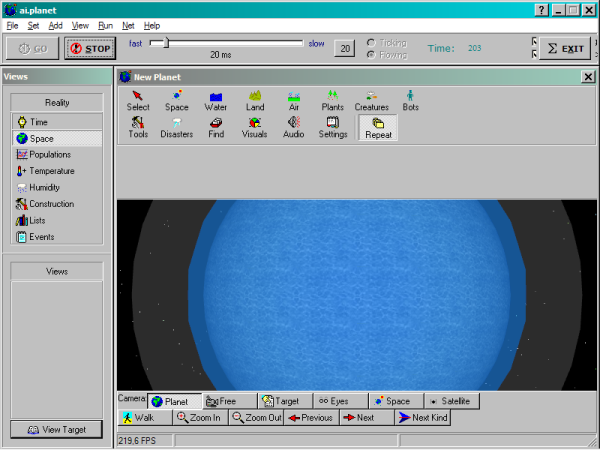Screen dimensions: 600x450
Task: Collapse the Reality panel header
Action: click(57, 102)
